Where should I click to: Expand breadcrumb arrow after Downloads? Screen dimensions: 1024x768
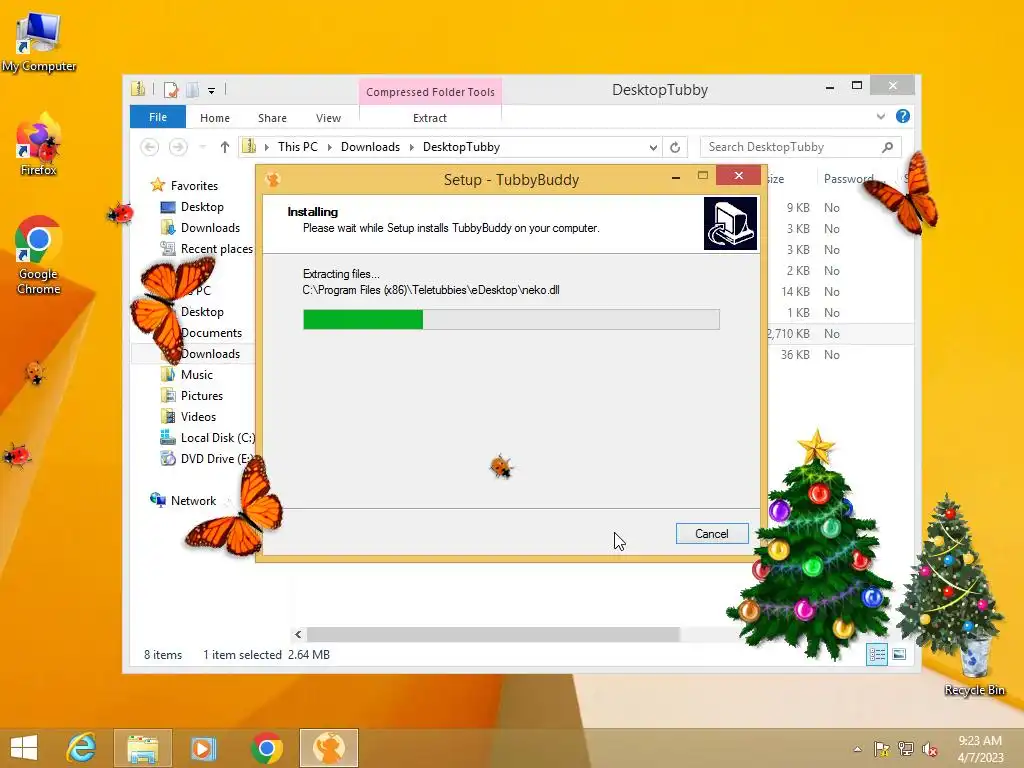point(411,147)
